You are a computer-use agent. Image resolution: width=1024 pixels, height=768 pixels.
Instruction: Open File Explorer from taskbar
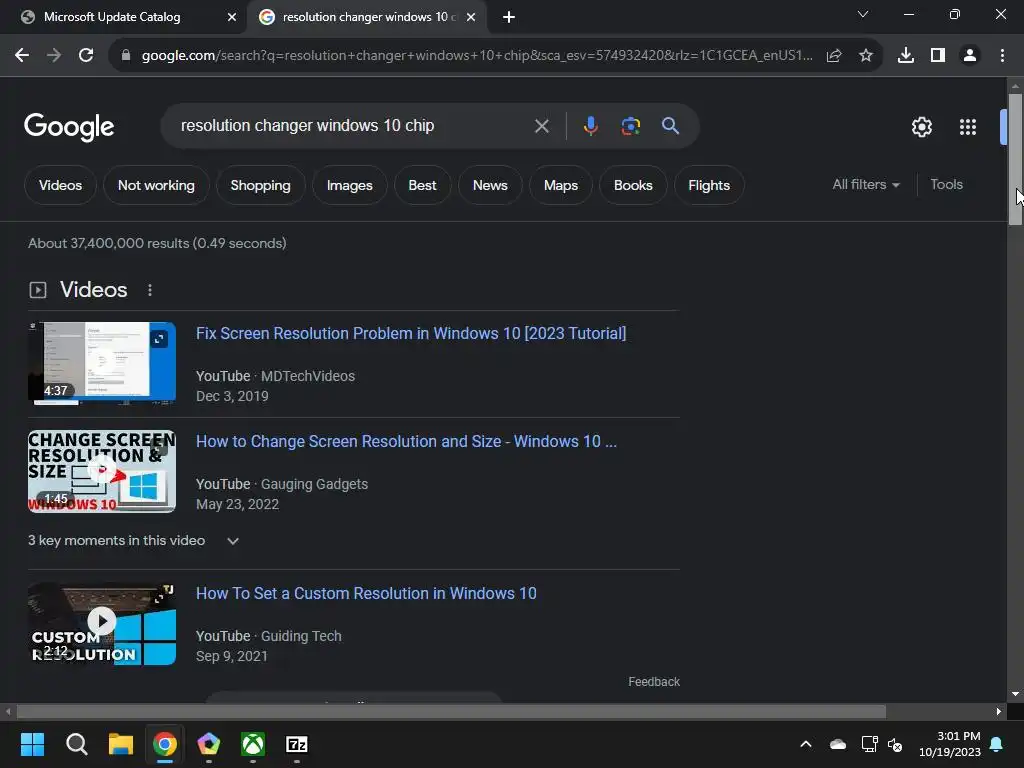coord(121,744)
